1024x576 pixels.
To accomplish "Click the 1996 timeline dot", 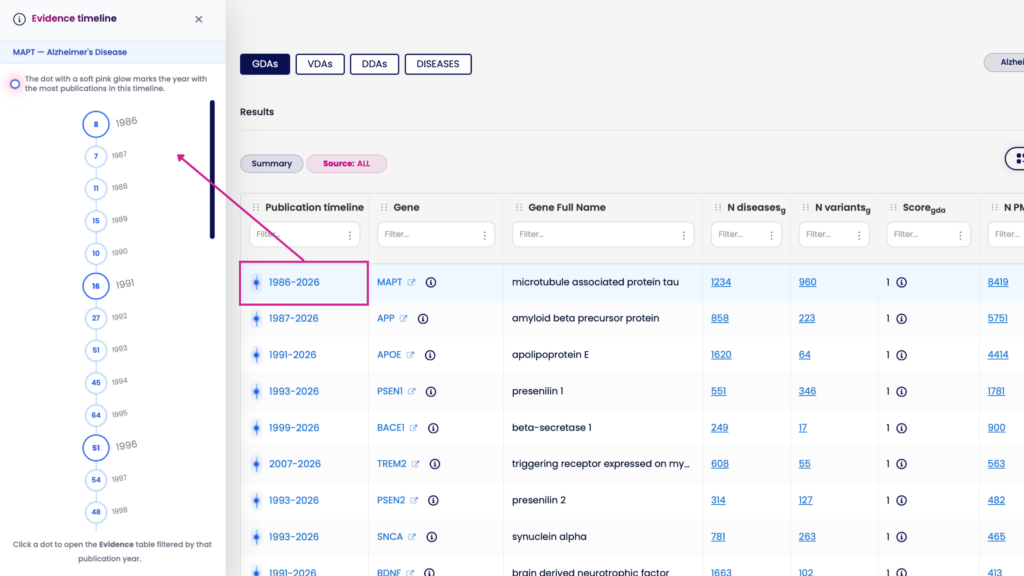I will (95, 448).
